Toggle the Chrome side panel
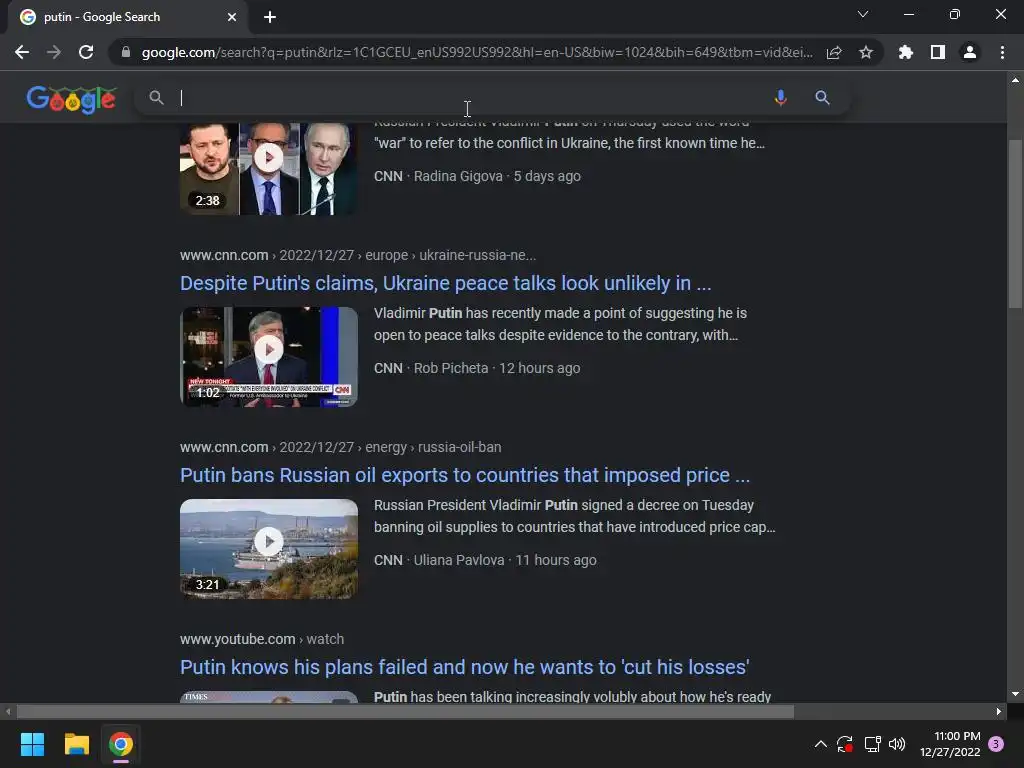Viewport: 1024px width, 768px height. coord(938,52)
